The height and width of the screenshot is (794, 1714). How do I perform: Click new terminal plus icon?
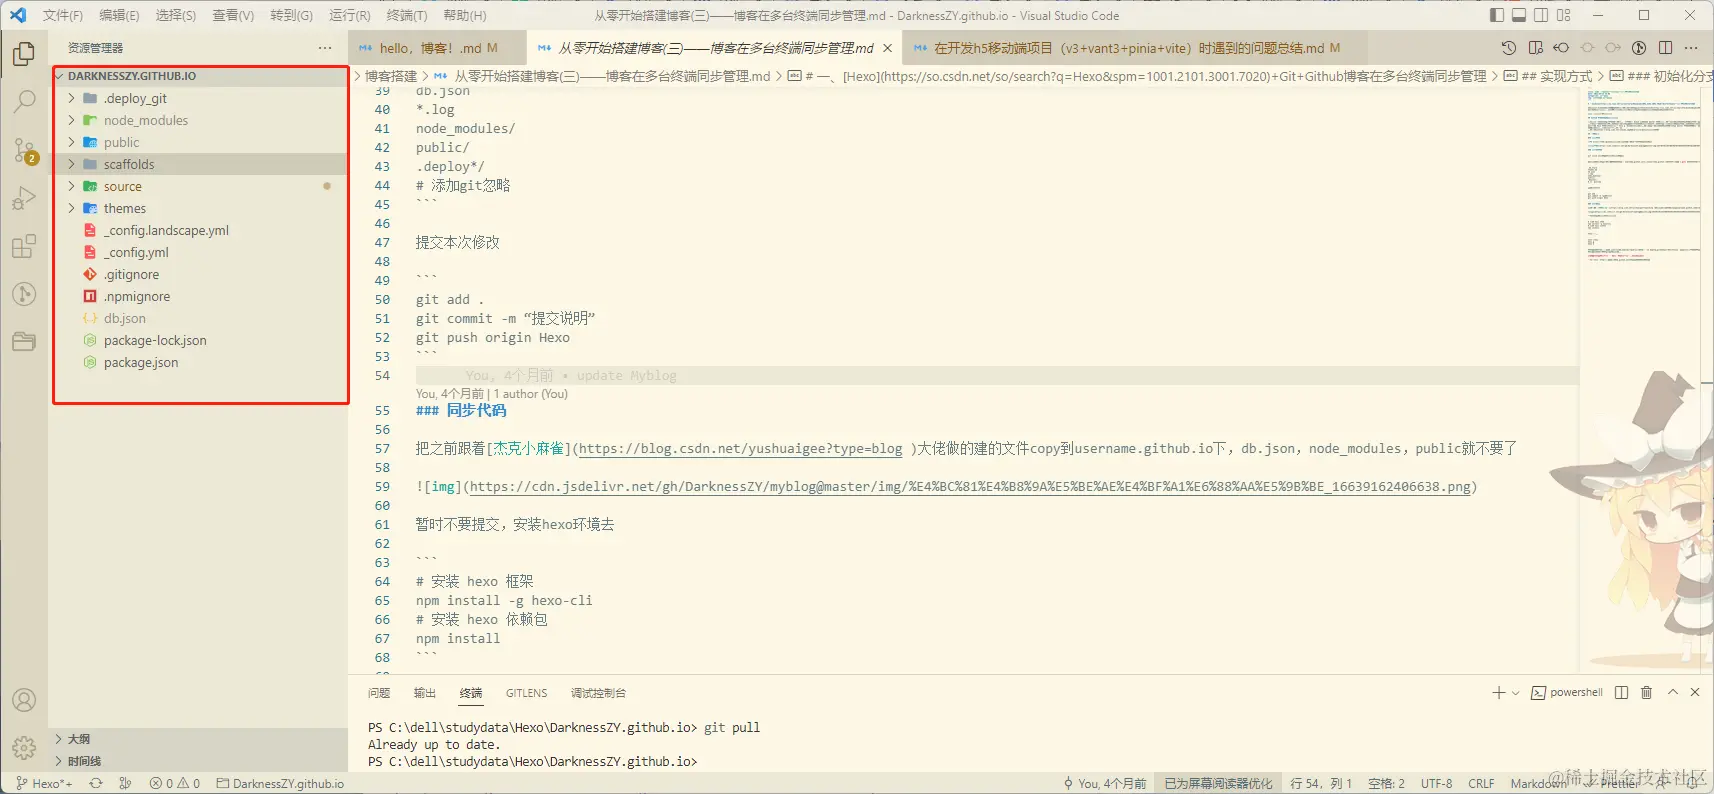pyautogui.click(x=1498, y=692)
